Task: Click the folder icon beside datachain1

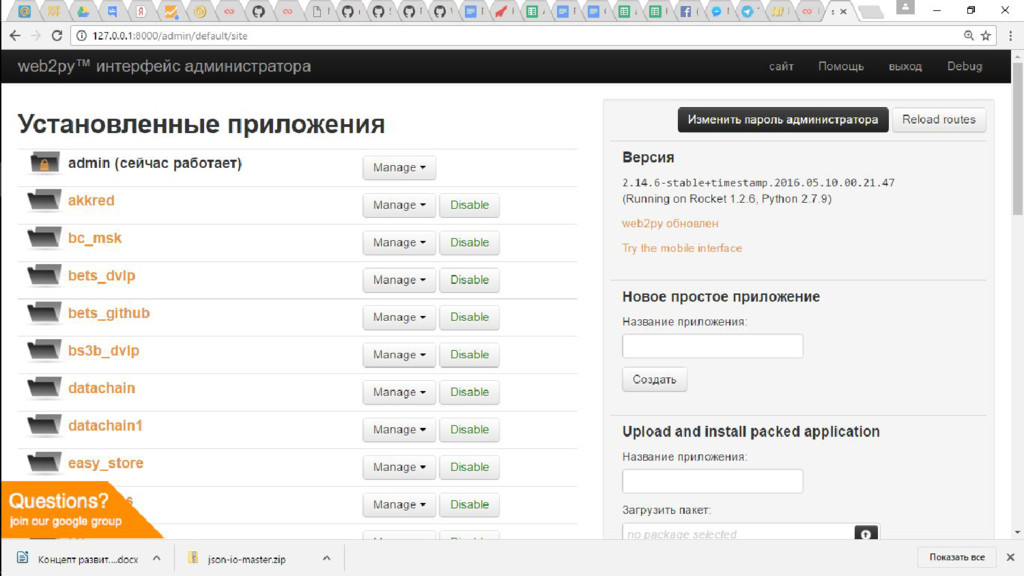Action: pos(44,425)
